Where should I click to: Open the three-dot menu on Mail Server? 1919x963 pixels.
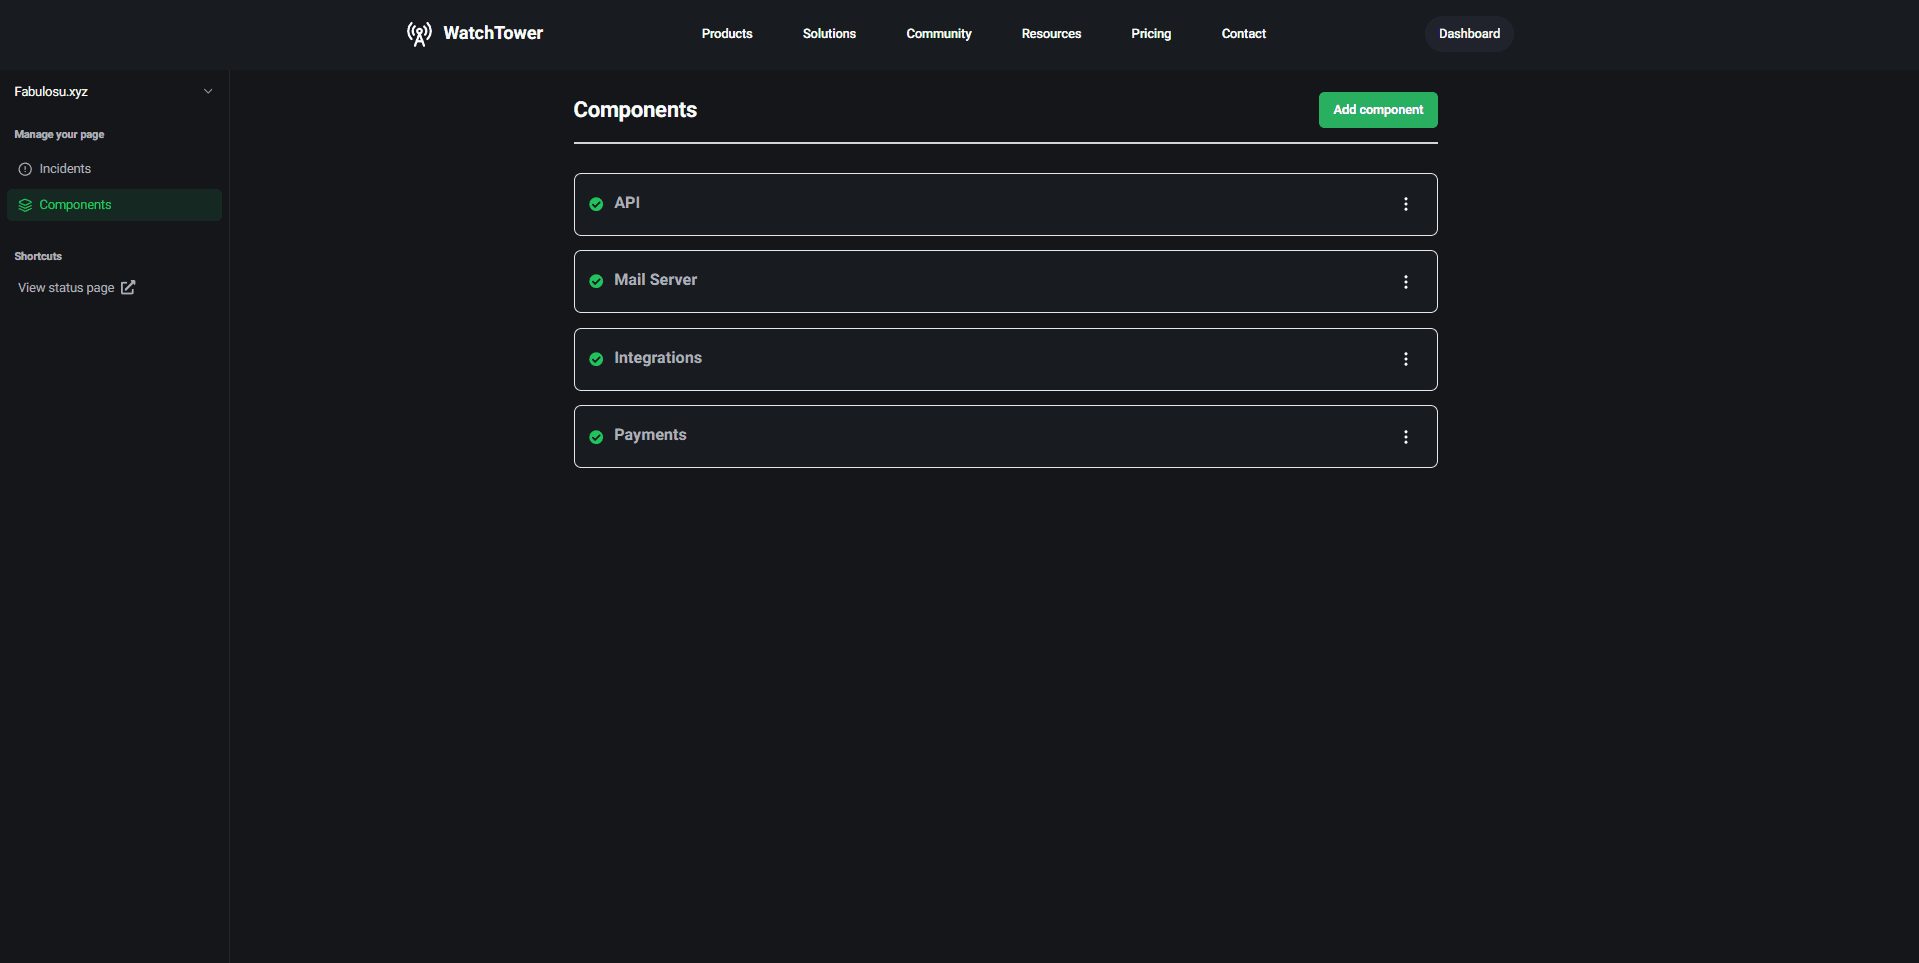(1406, 281)
